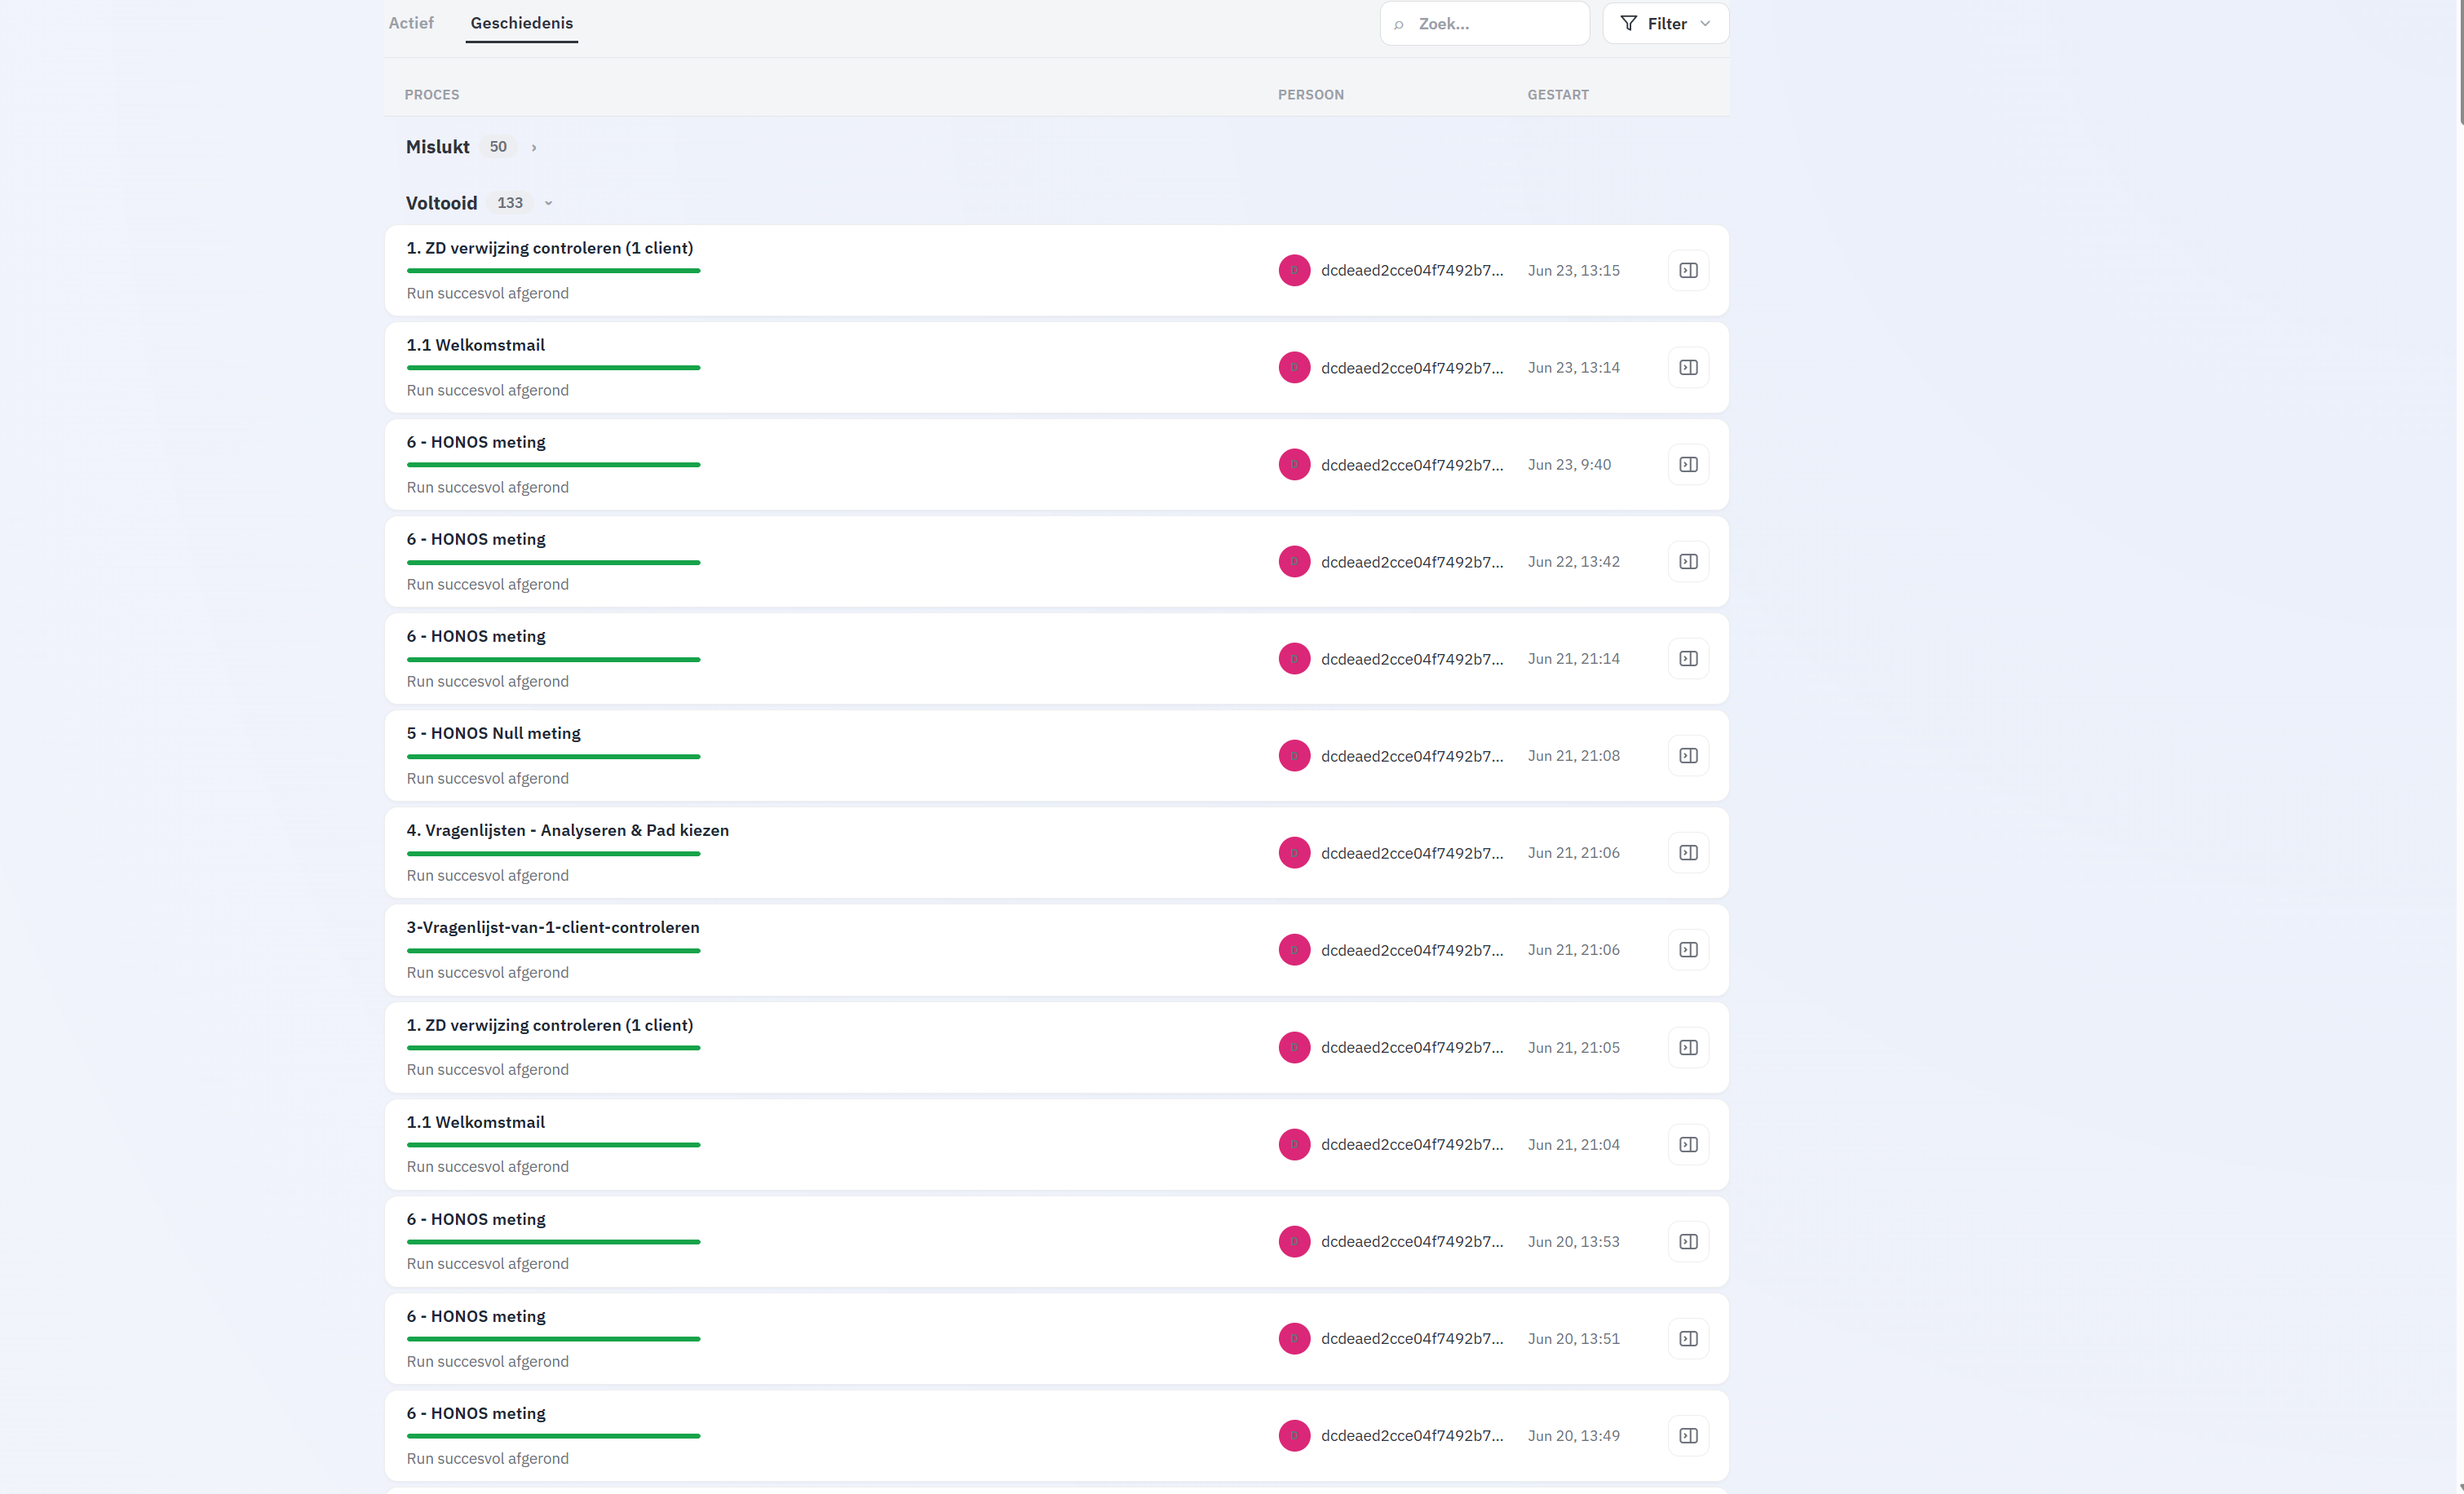This screenshot has height=1494, width=2464.
Task: Open side panel for the Jun 20, 13:51 run
Action: coord(1688,1338)
